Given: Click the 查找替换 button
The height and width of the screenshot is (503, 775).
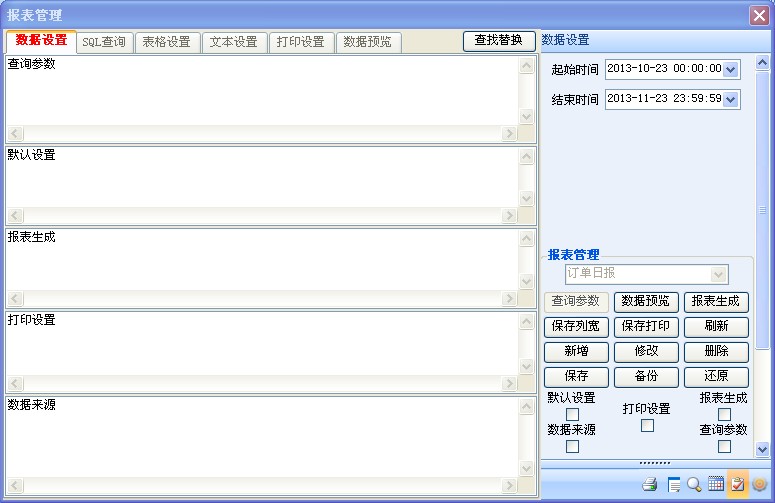Looking at the screenshot, I should tap(499, 41).
